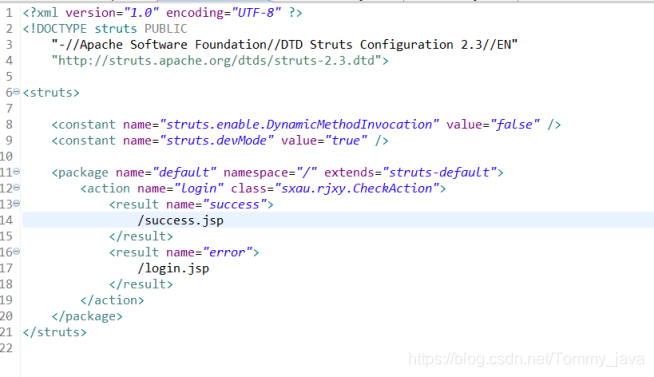Click the closing </action> tag

pos(112,301)
